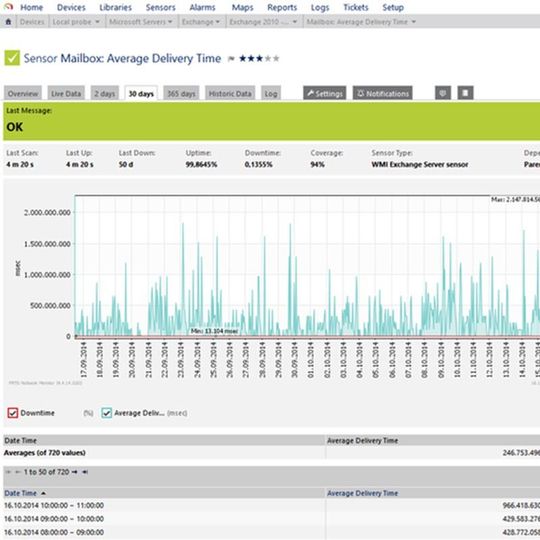Click the green sensor status checkmark icon

[12, 58]
